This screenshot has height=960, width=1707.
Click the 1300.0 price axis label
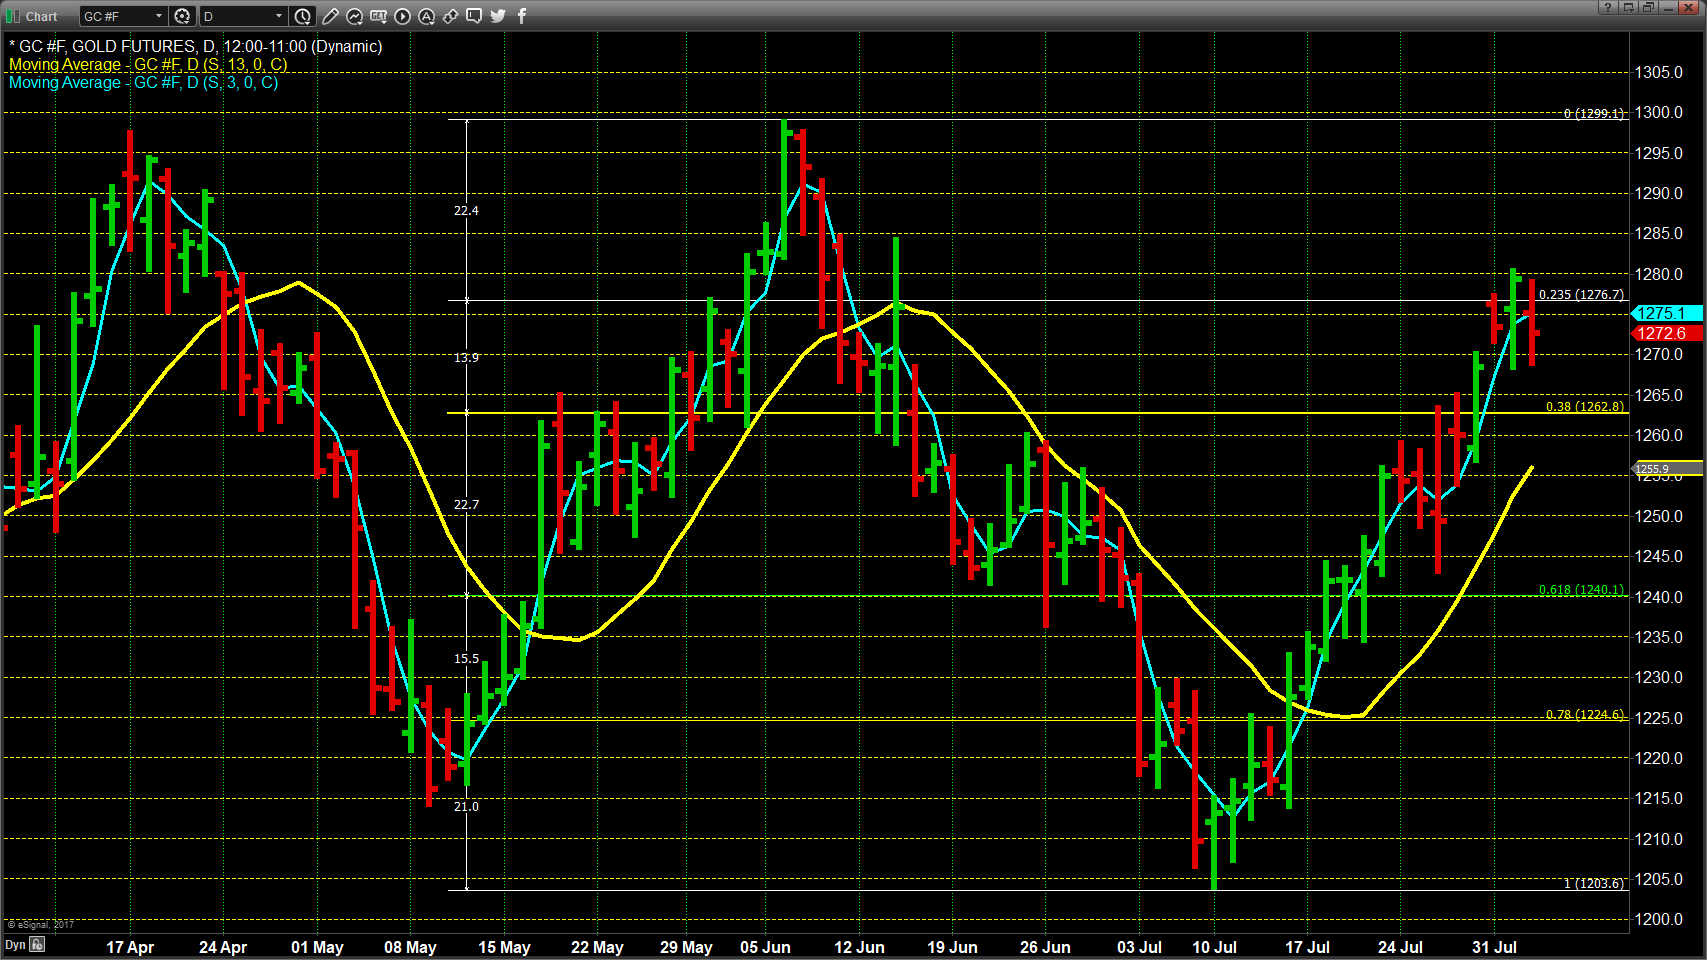click(x=1659, y=112)
